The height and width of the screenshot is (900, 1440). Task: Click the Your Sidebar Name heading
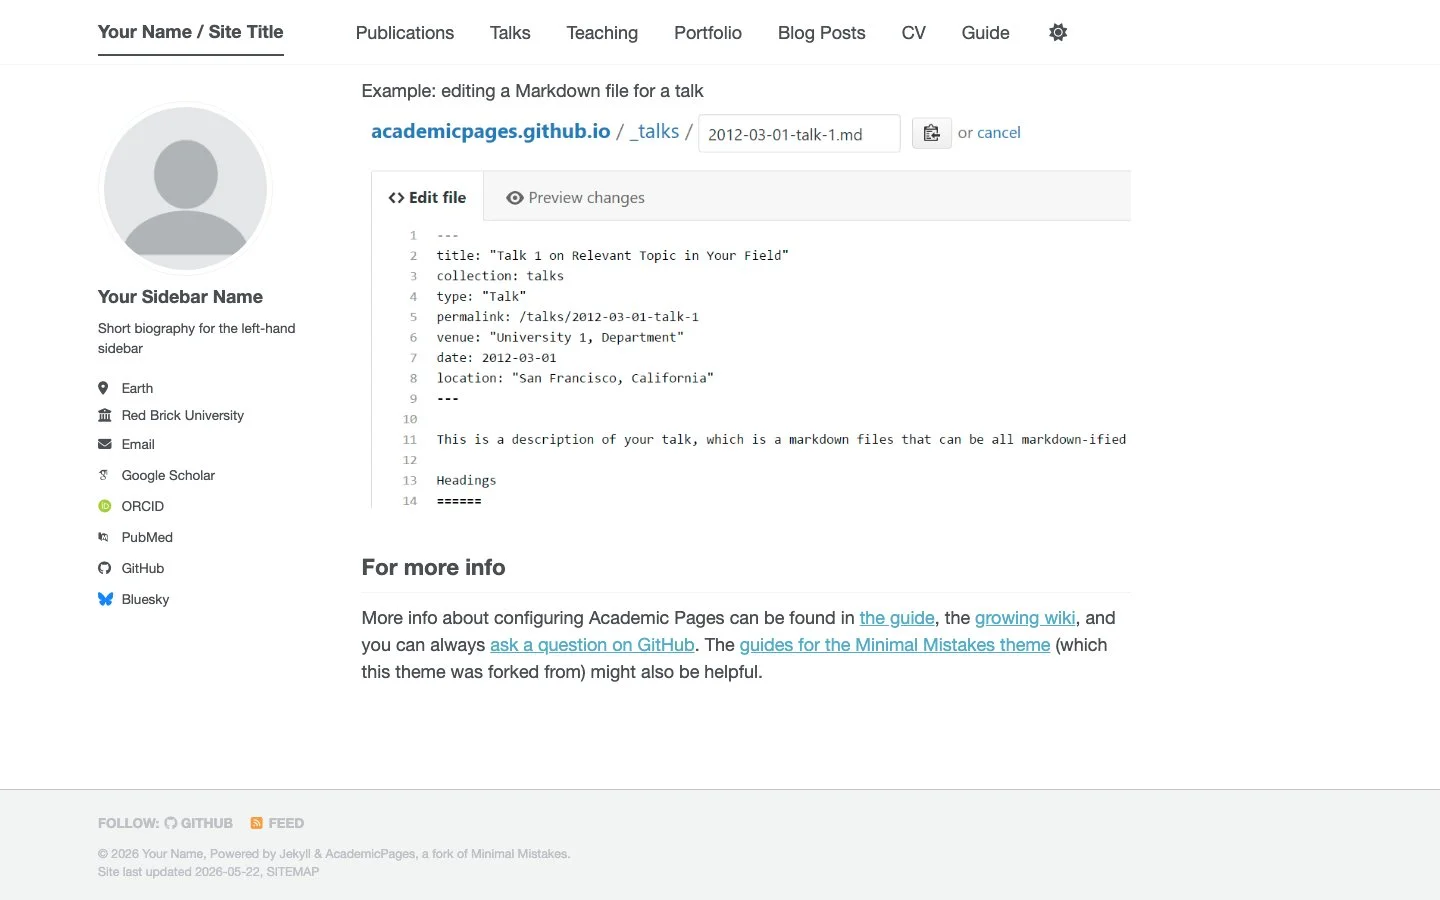181,297
